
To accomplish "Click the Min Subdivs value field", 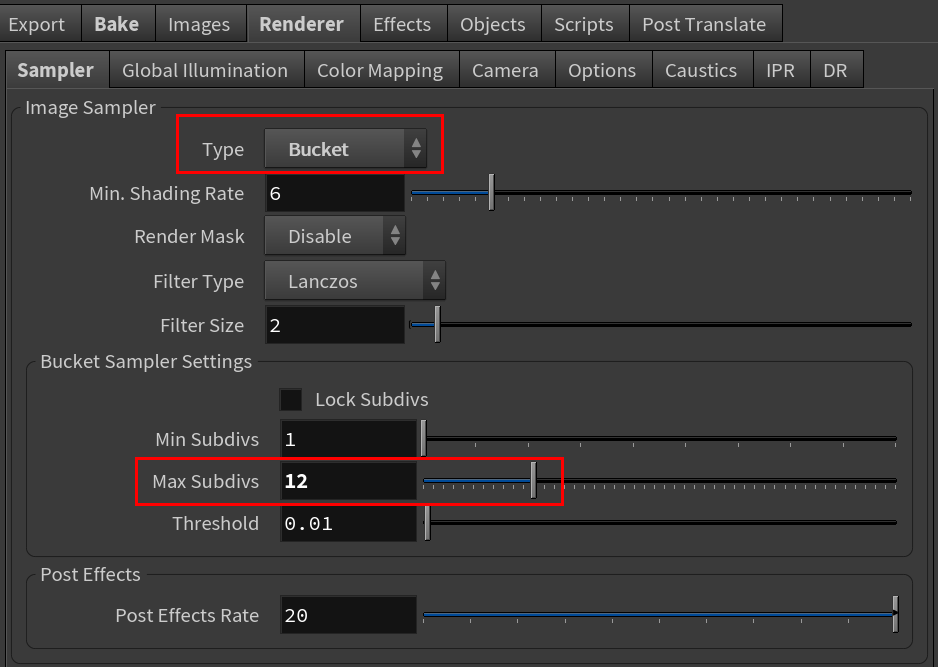I will point(349,439).
